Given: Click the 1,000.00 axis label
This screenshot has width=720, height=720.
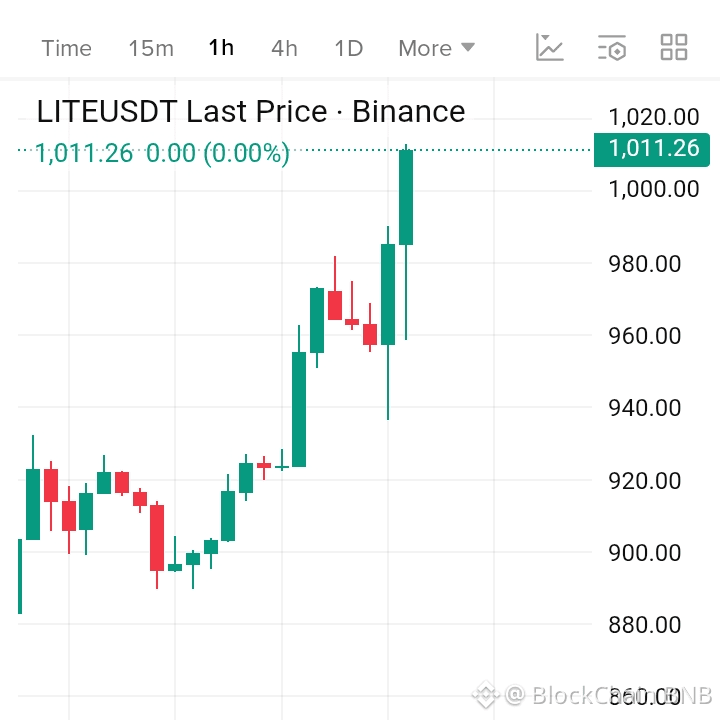Looking at the screenshot, I should (x=653, y=189).
